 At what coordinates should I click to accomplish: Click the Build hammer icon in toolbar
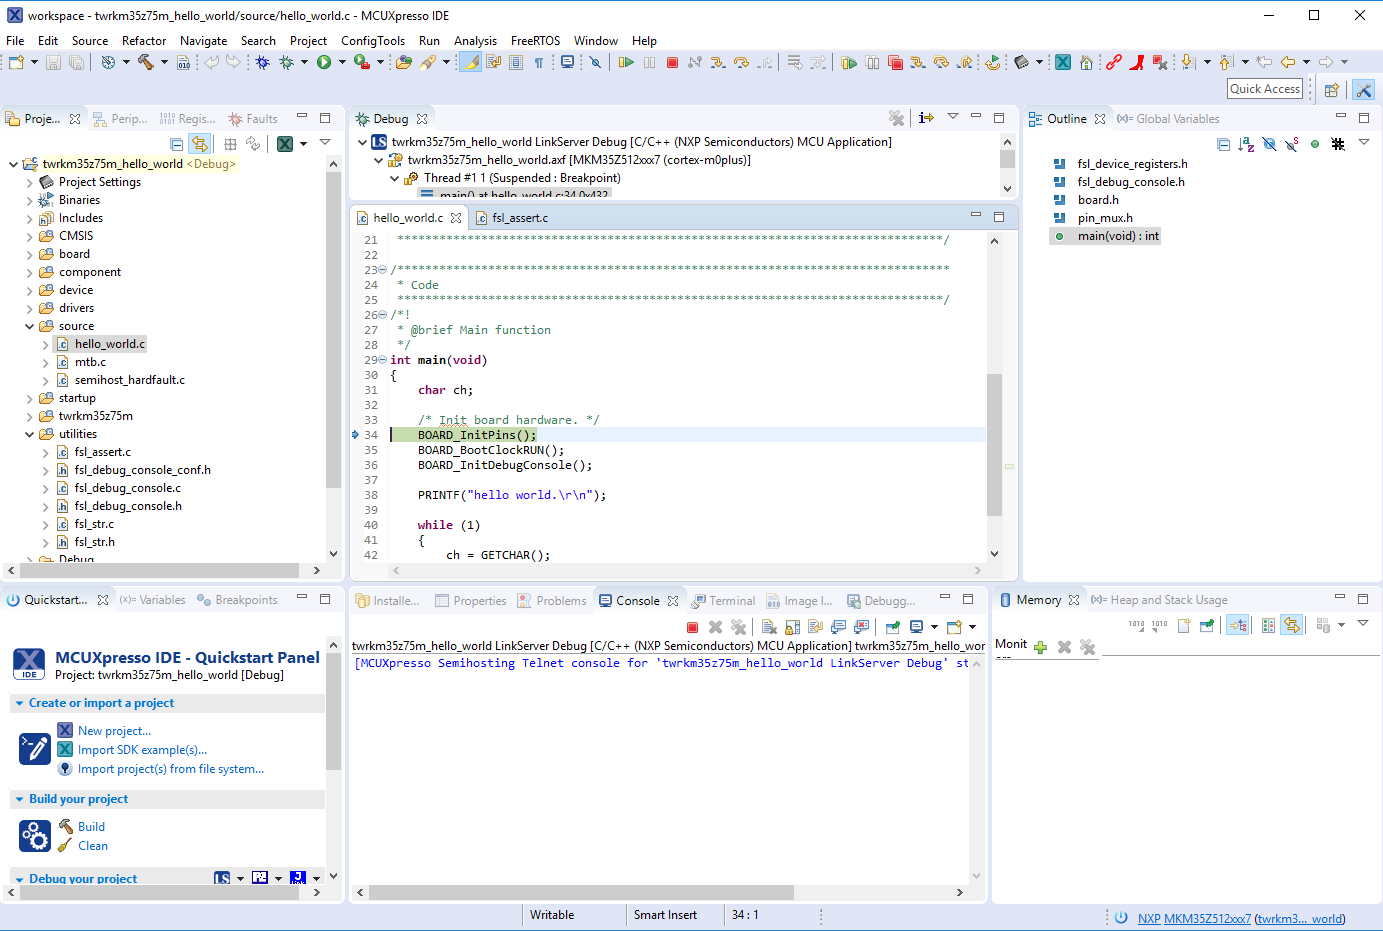[x=145, y=62]
